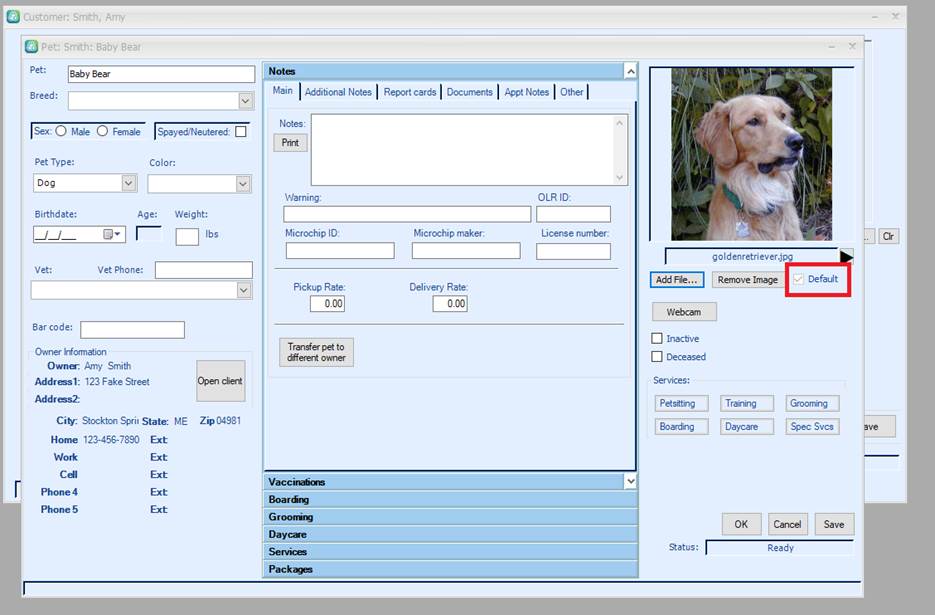Expand the Vaccinations section
Viewport: 935px width, 615px height.
click(629, 482)
